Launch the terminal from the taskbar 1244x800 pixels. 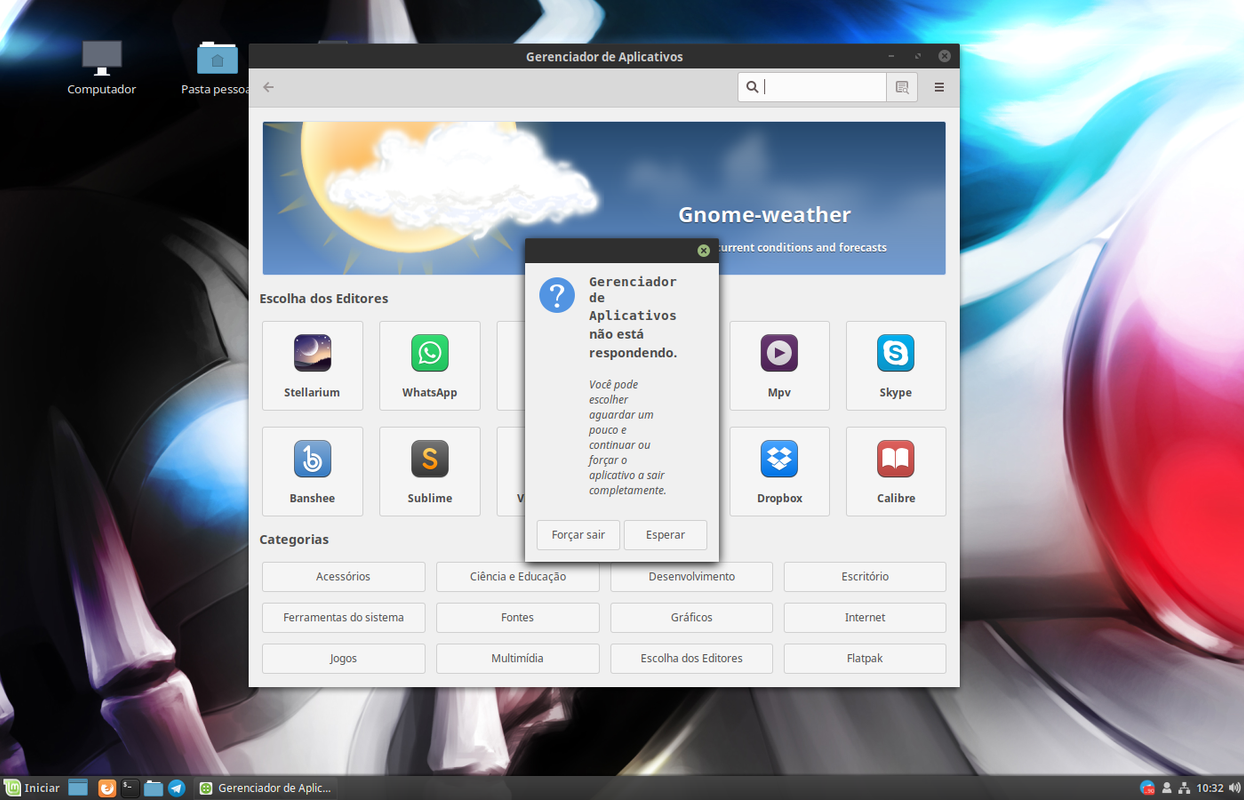tap(130, 788)
